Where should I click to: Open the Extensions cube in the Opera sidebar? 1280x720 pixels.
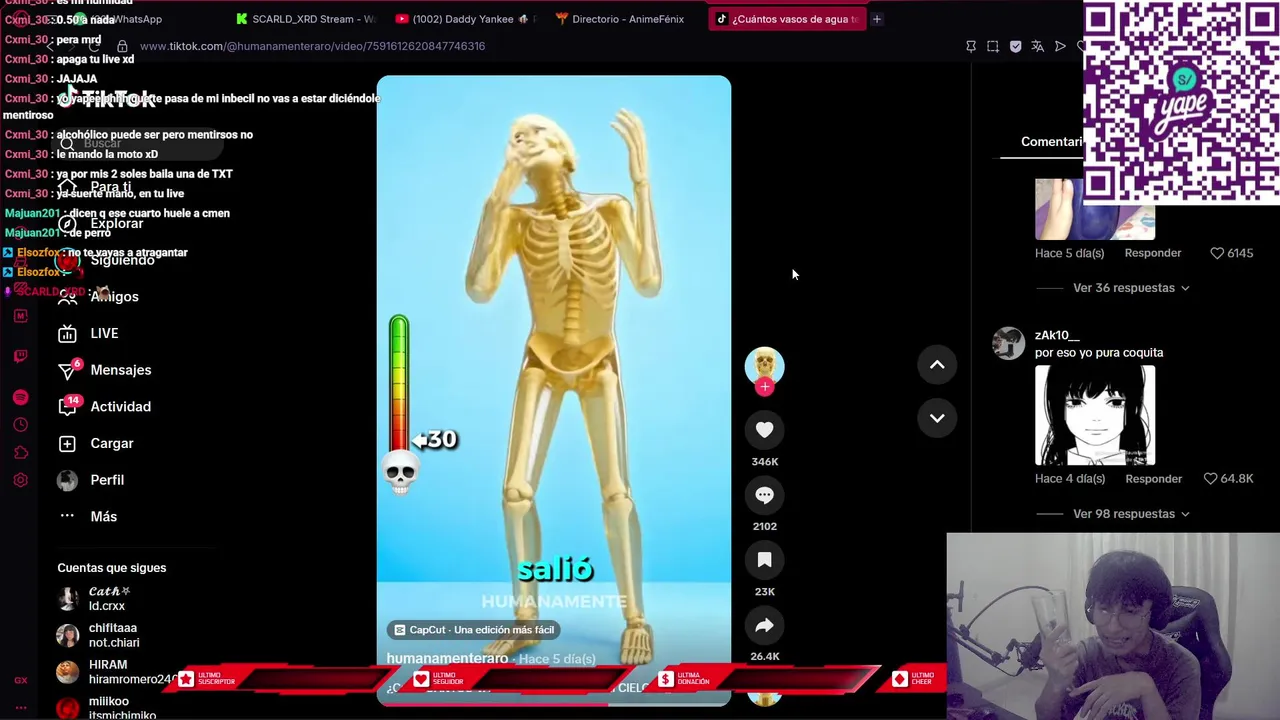20,453
